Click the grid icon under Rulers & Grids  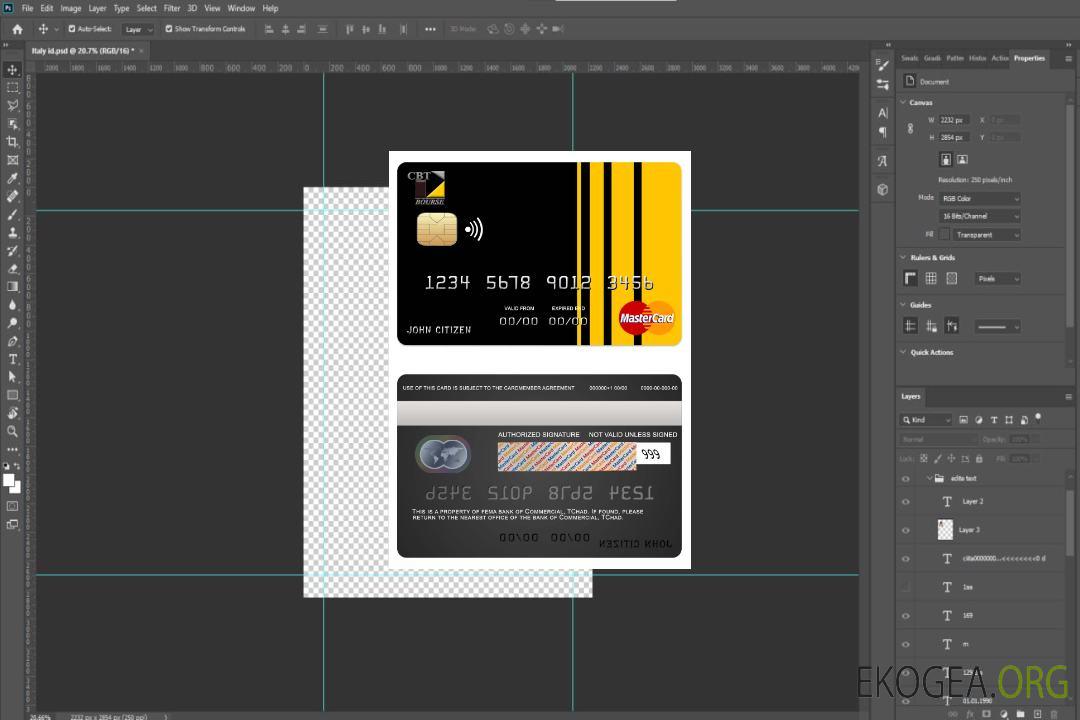pos(931,279)
